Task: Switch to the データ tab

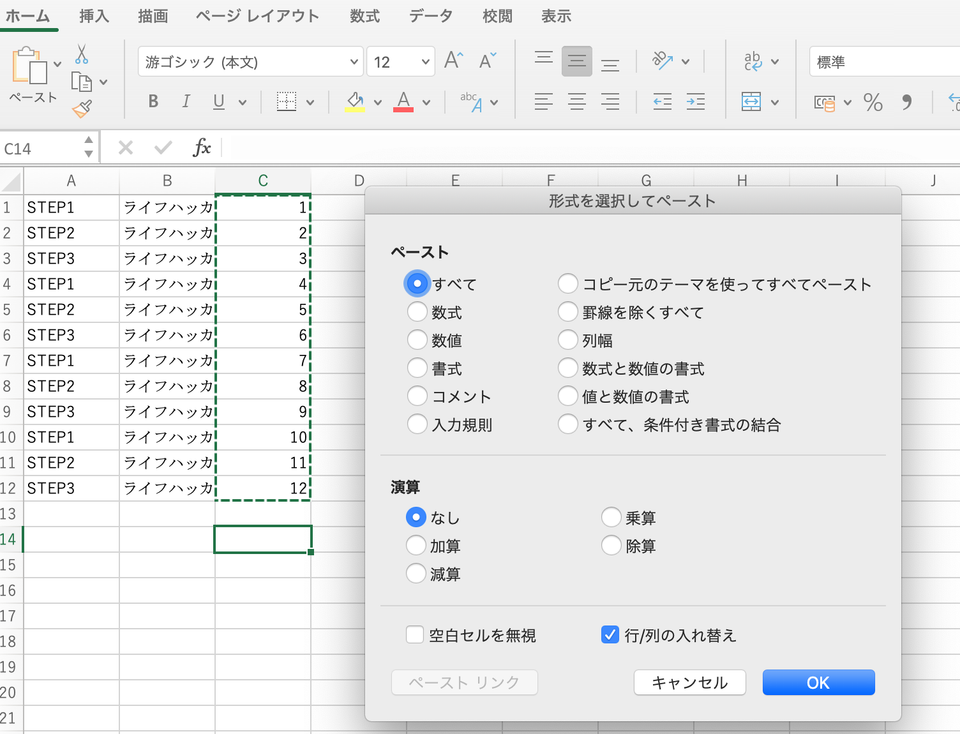Action: tap(431, 16)
